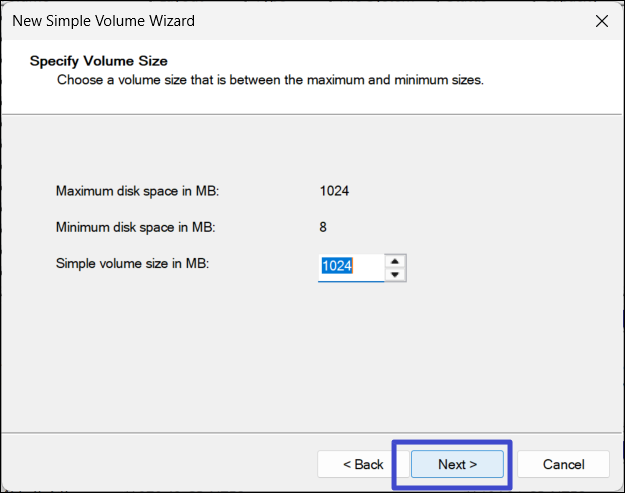Click the 'Choose a volume size' description text
Image resolution: width=625 pixels, height=493 pixels.
[x=270, y=79]
